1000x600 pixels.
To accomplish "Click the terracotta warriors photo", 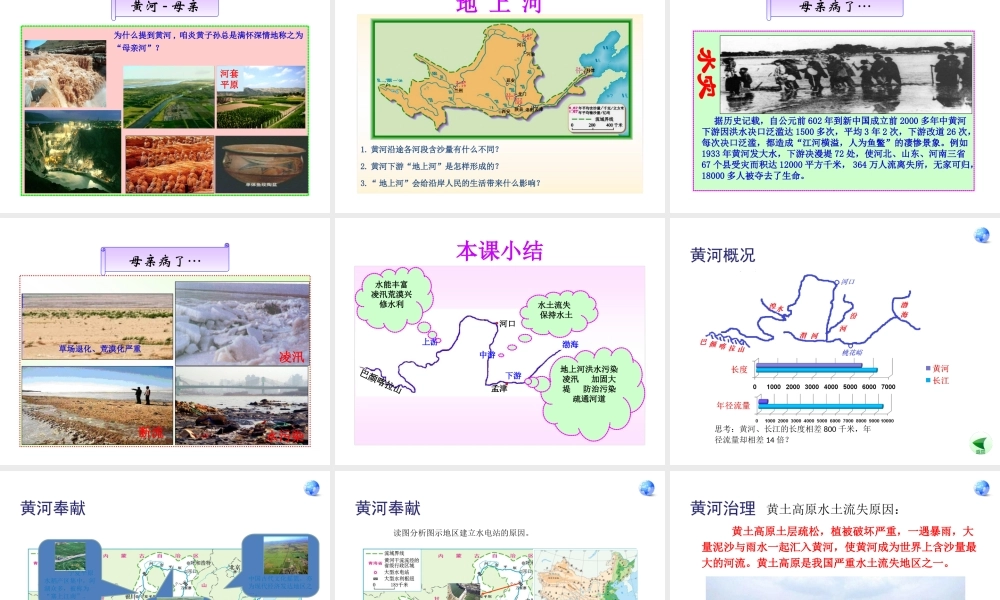I will point(170,164).
